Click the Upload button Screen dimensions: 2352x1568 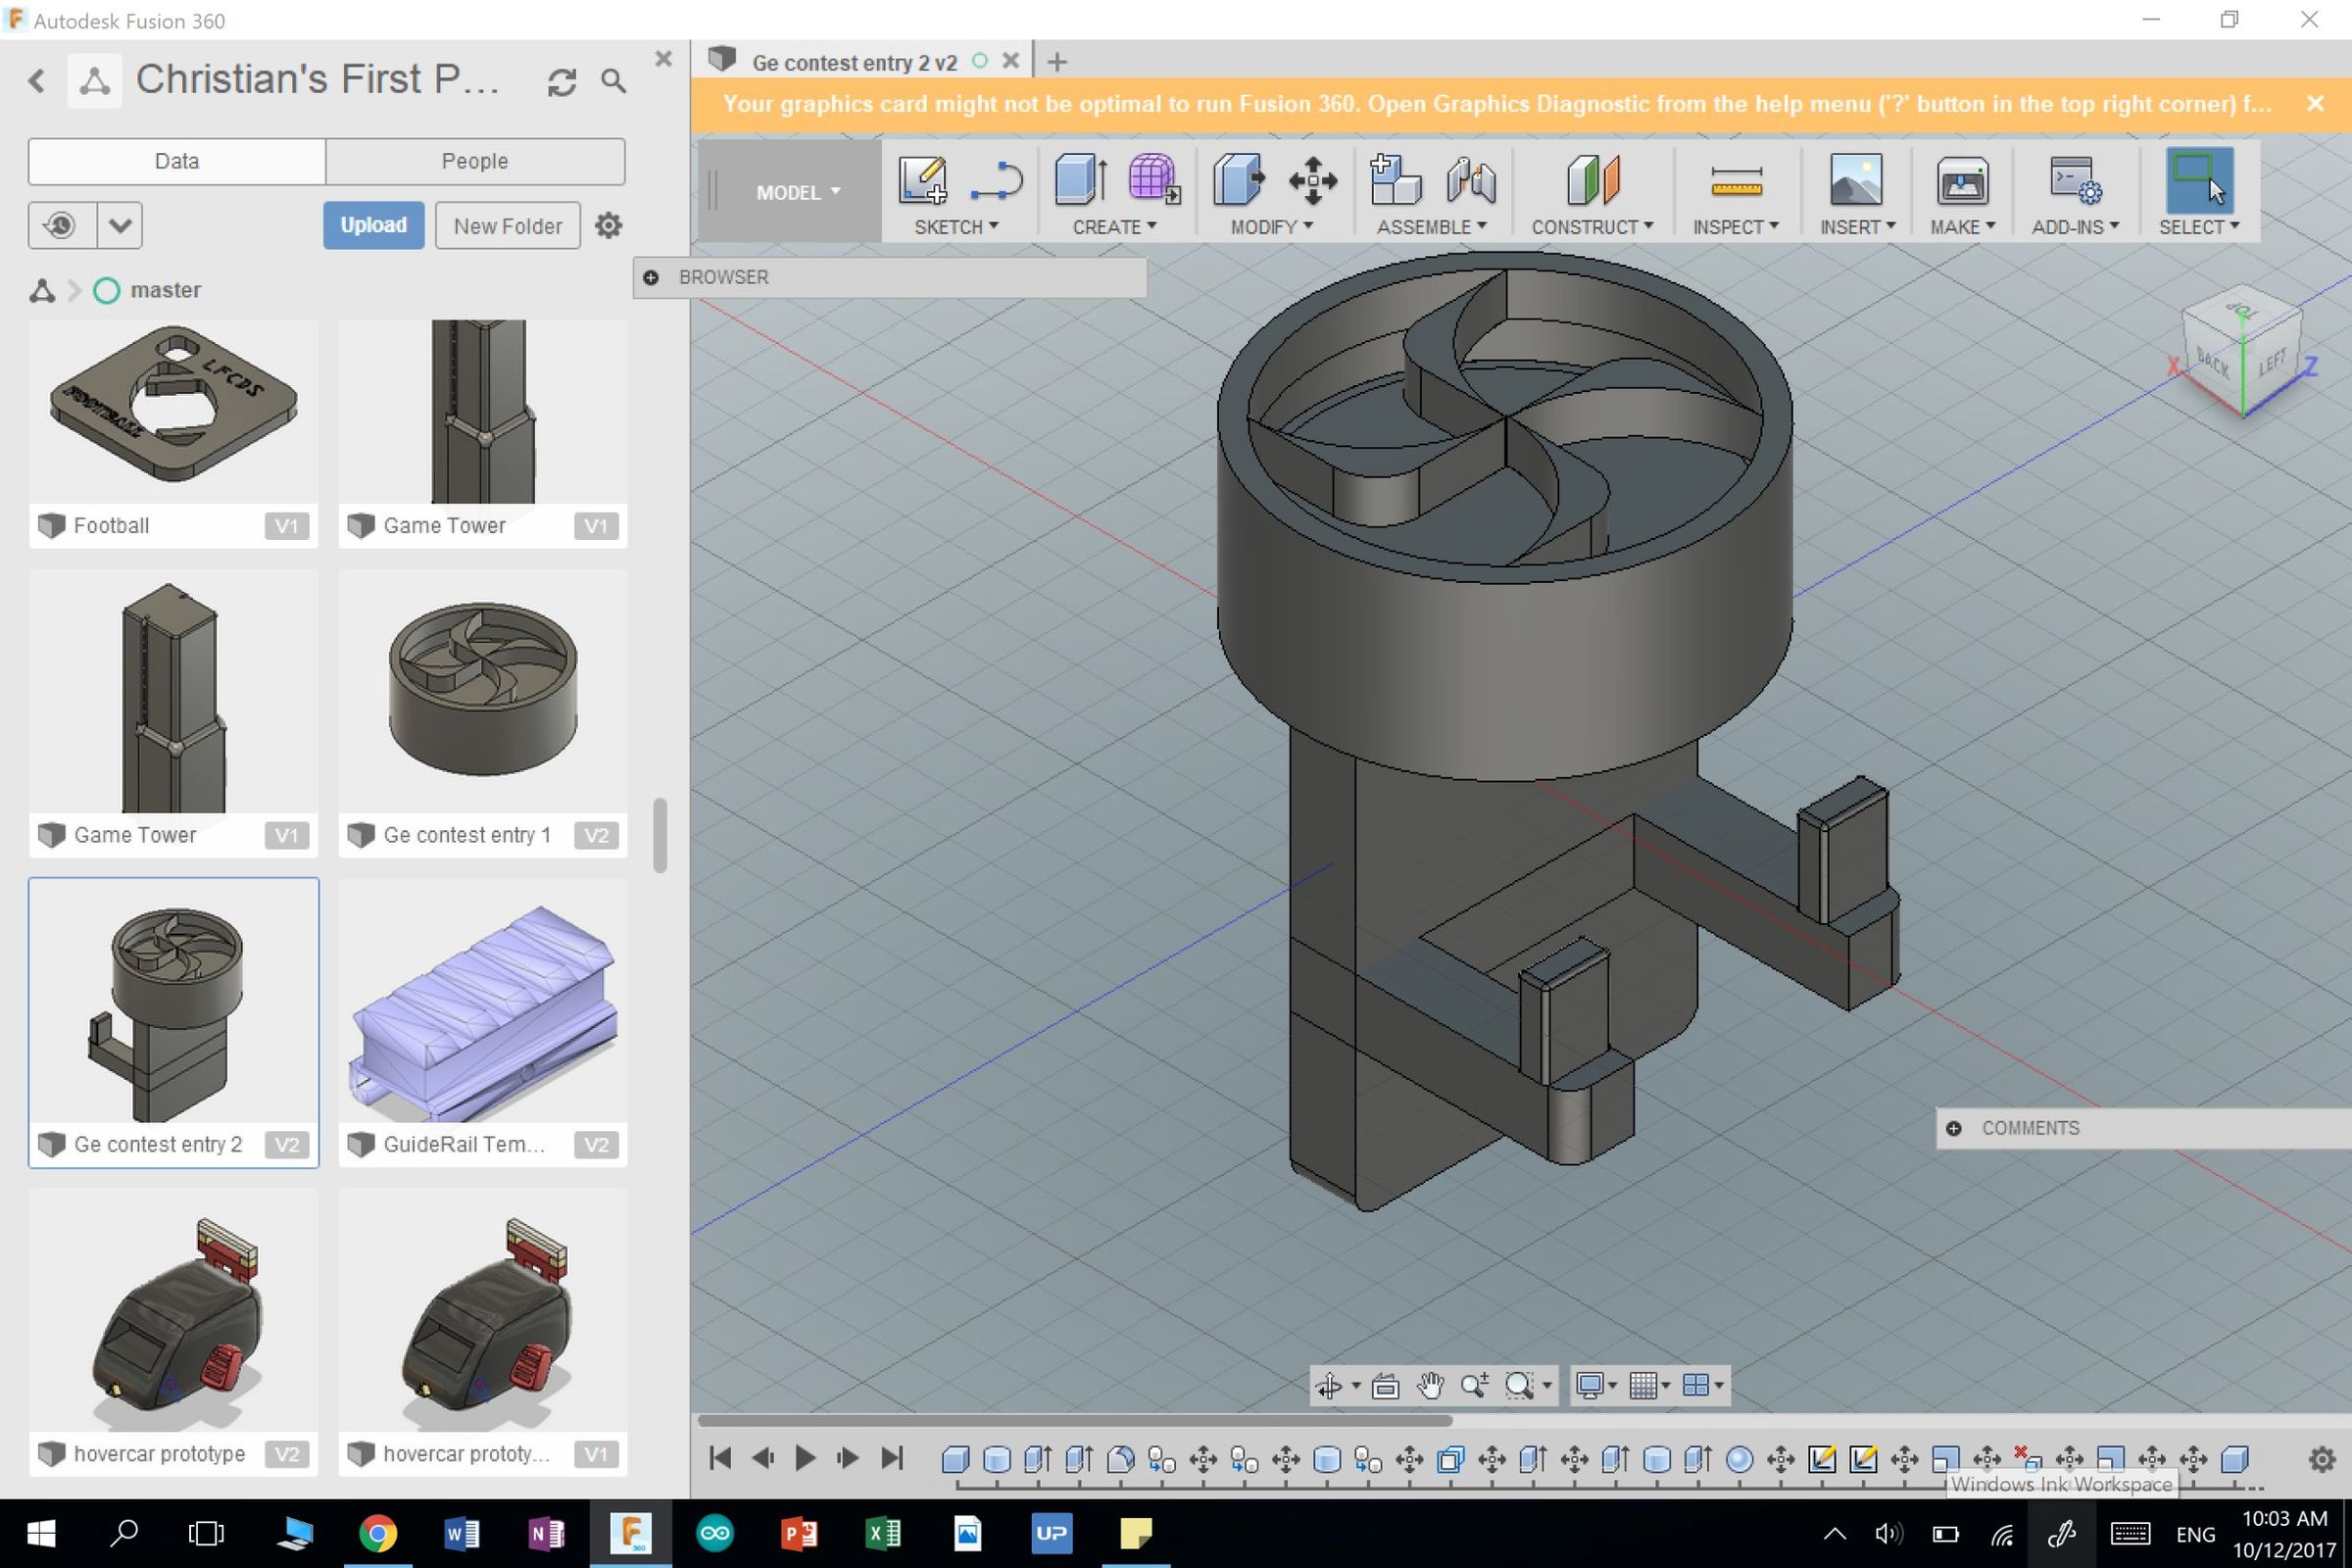tap(373, 225)
